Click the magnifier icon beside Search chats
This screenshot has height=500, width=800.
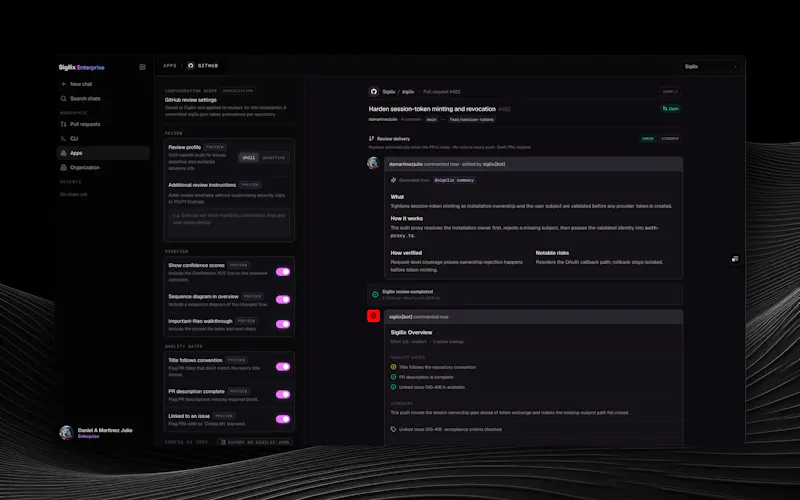tap(63, 98)
